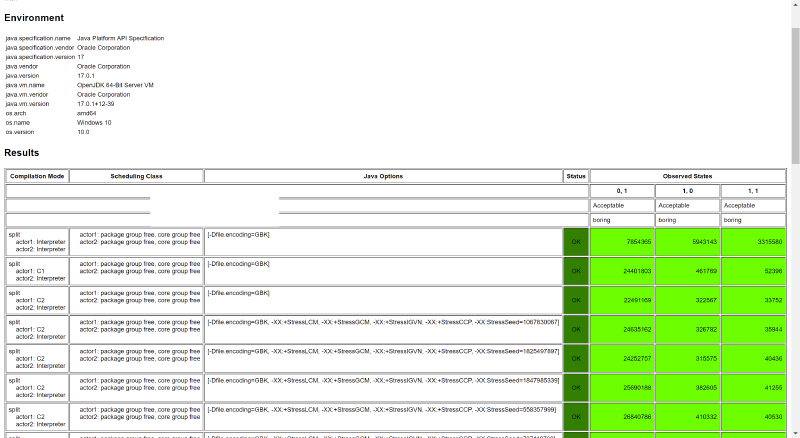The image size is (800, 438).
Task: Click the green cell showing 24481803
Action: tap(622, 270)
